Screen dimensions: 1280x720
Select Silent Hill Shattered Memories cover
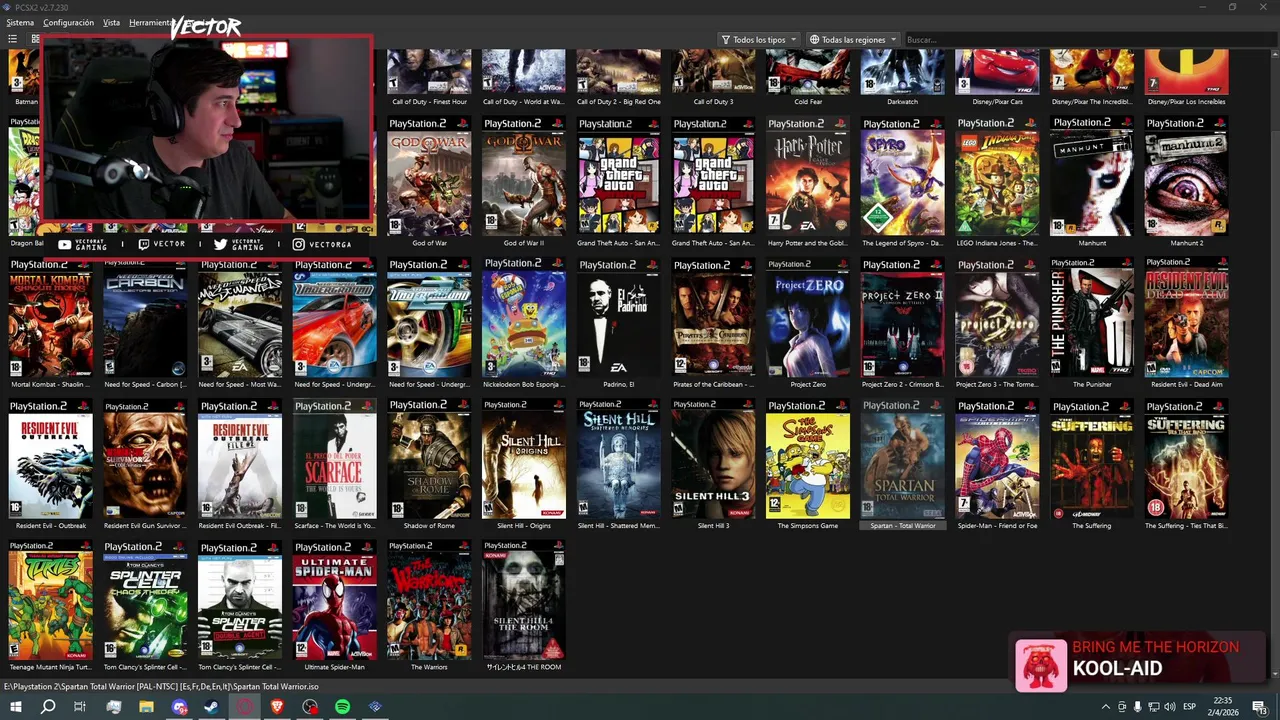(x=618, y=459)
